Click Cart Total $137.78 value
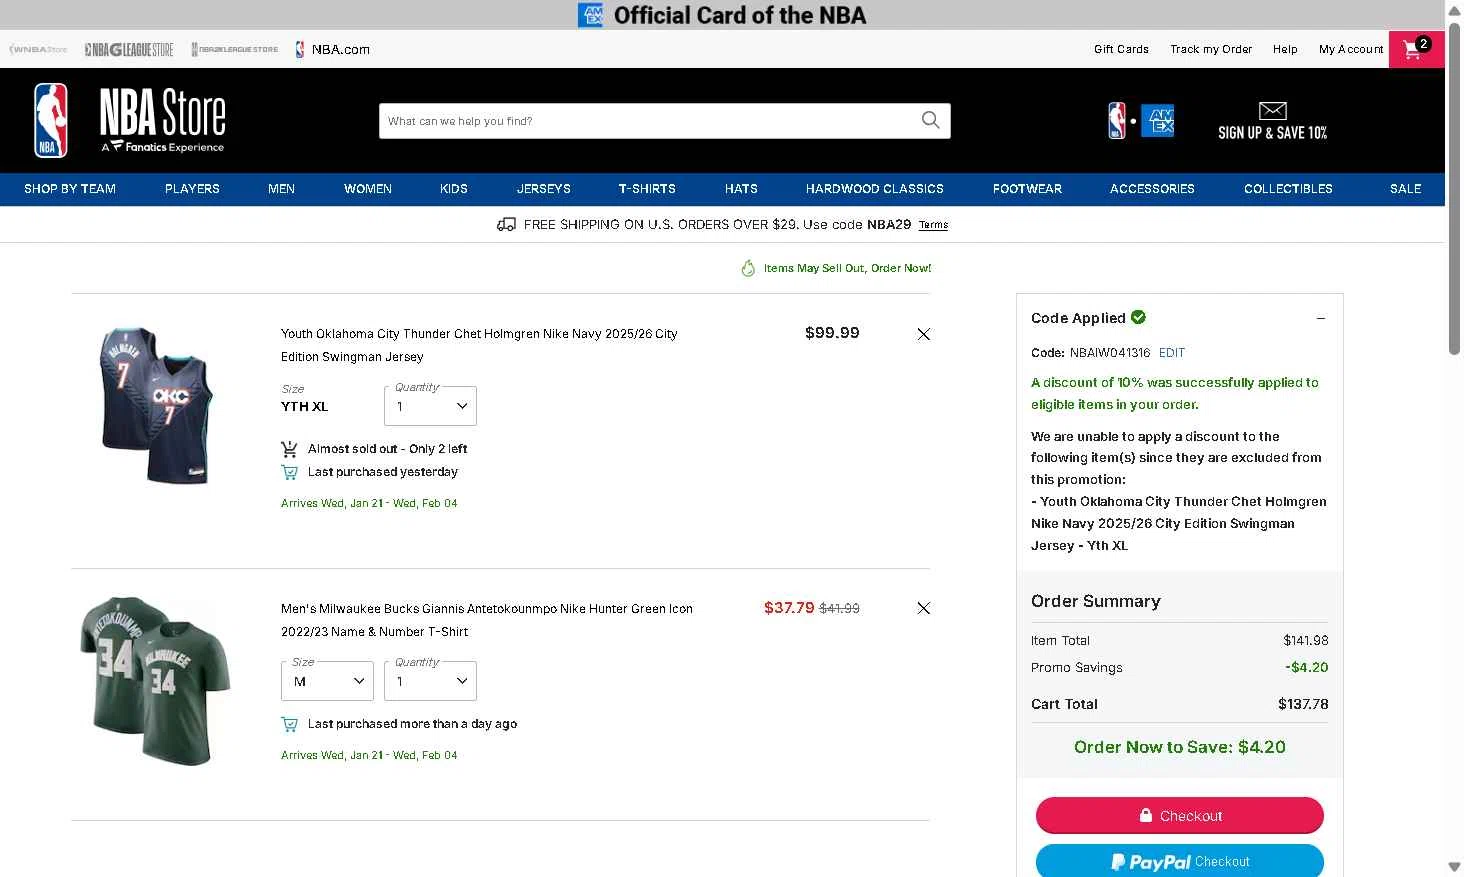1464x877 pixels. (1303, 704)
